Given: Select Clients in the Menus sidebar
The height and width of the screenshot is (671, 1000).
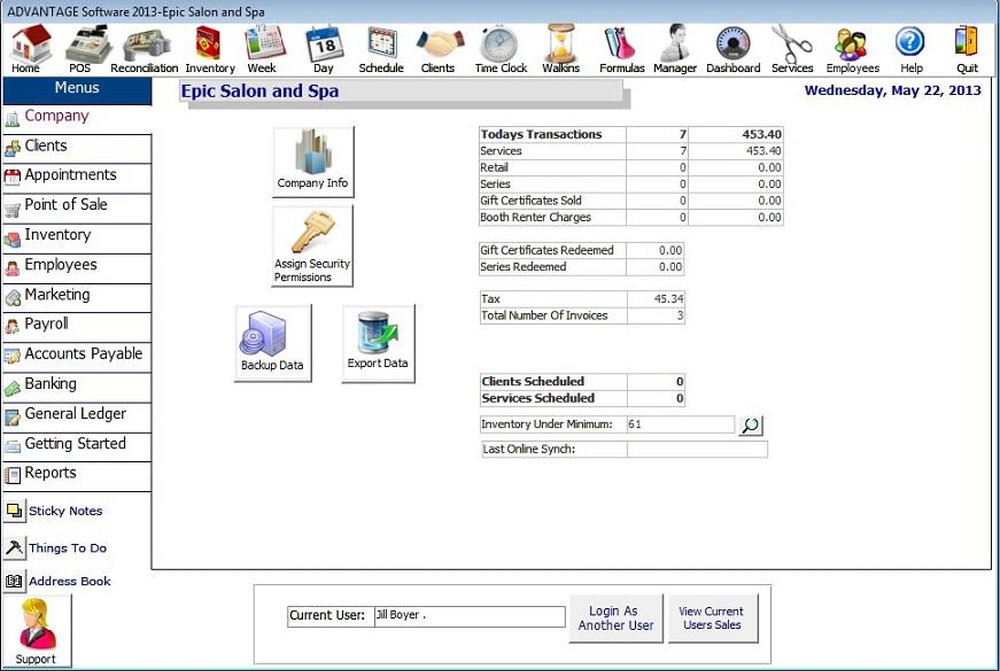Looking at the screenshot, I should 77,147.
